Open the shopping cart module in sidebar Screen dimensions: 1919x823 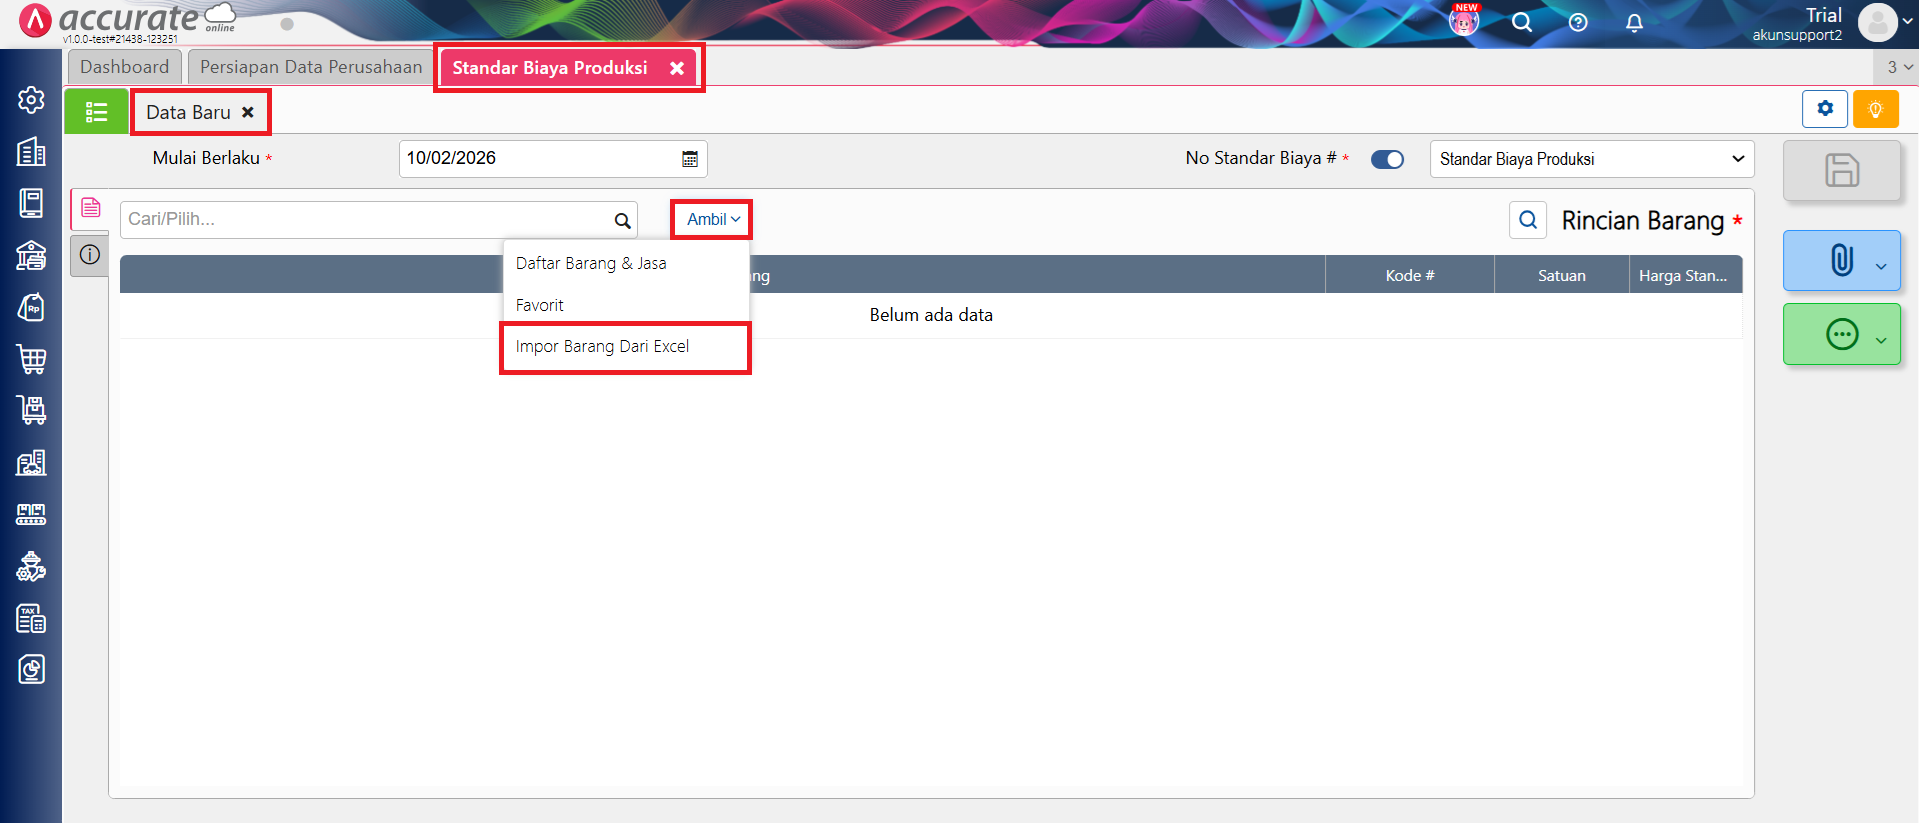[31, 359]
